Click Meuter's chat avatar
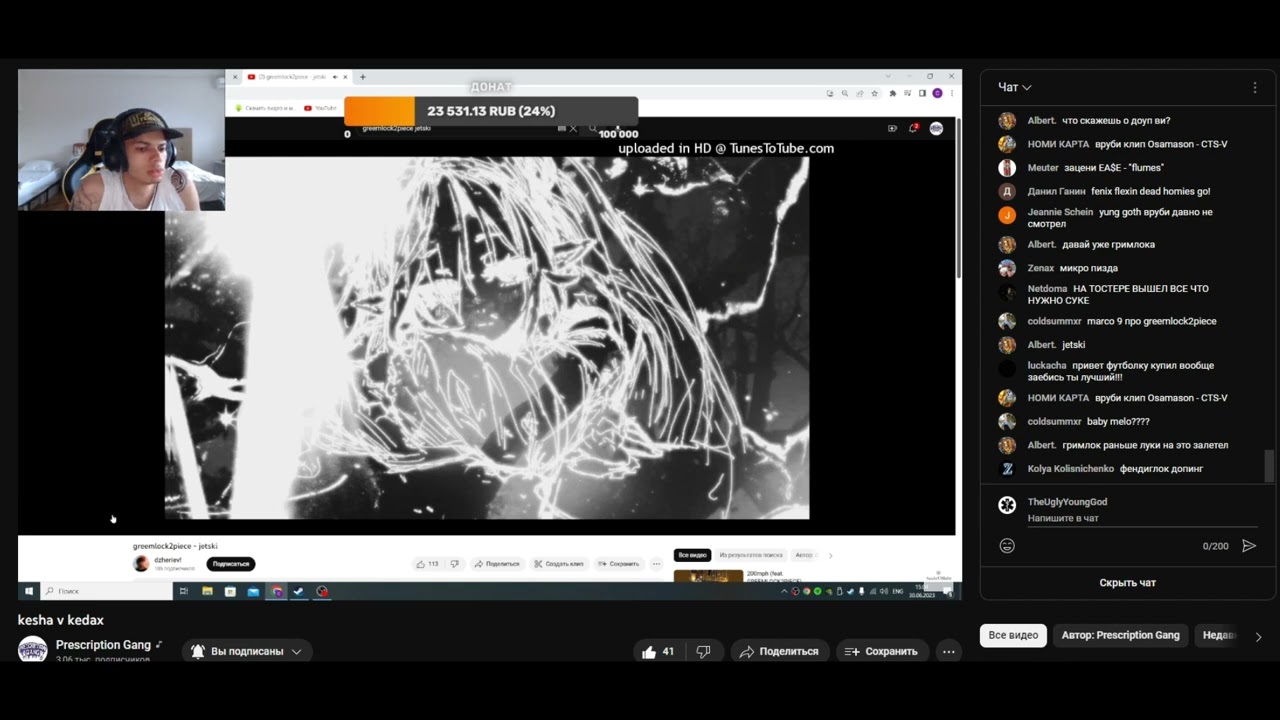The image size is (1280, 720). [1007, 168]
